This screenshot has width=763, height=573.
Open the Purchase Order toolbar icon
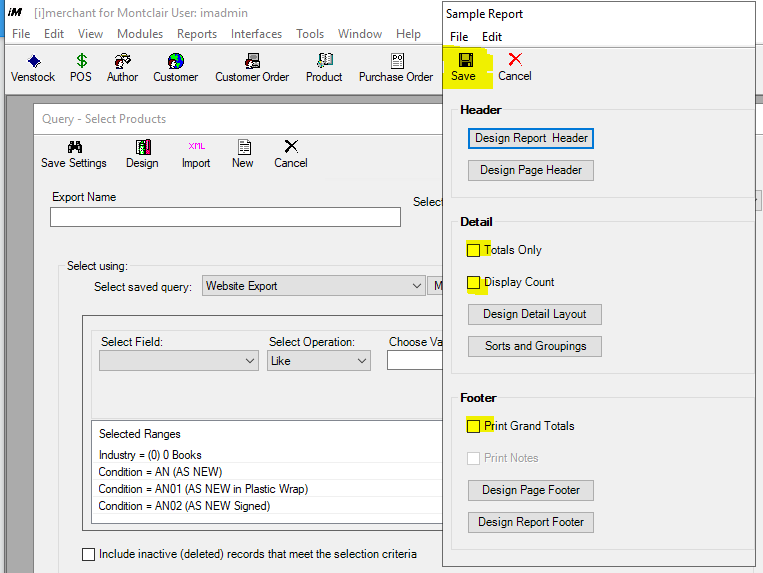click(396, 68)
